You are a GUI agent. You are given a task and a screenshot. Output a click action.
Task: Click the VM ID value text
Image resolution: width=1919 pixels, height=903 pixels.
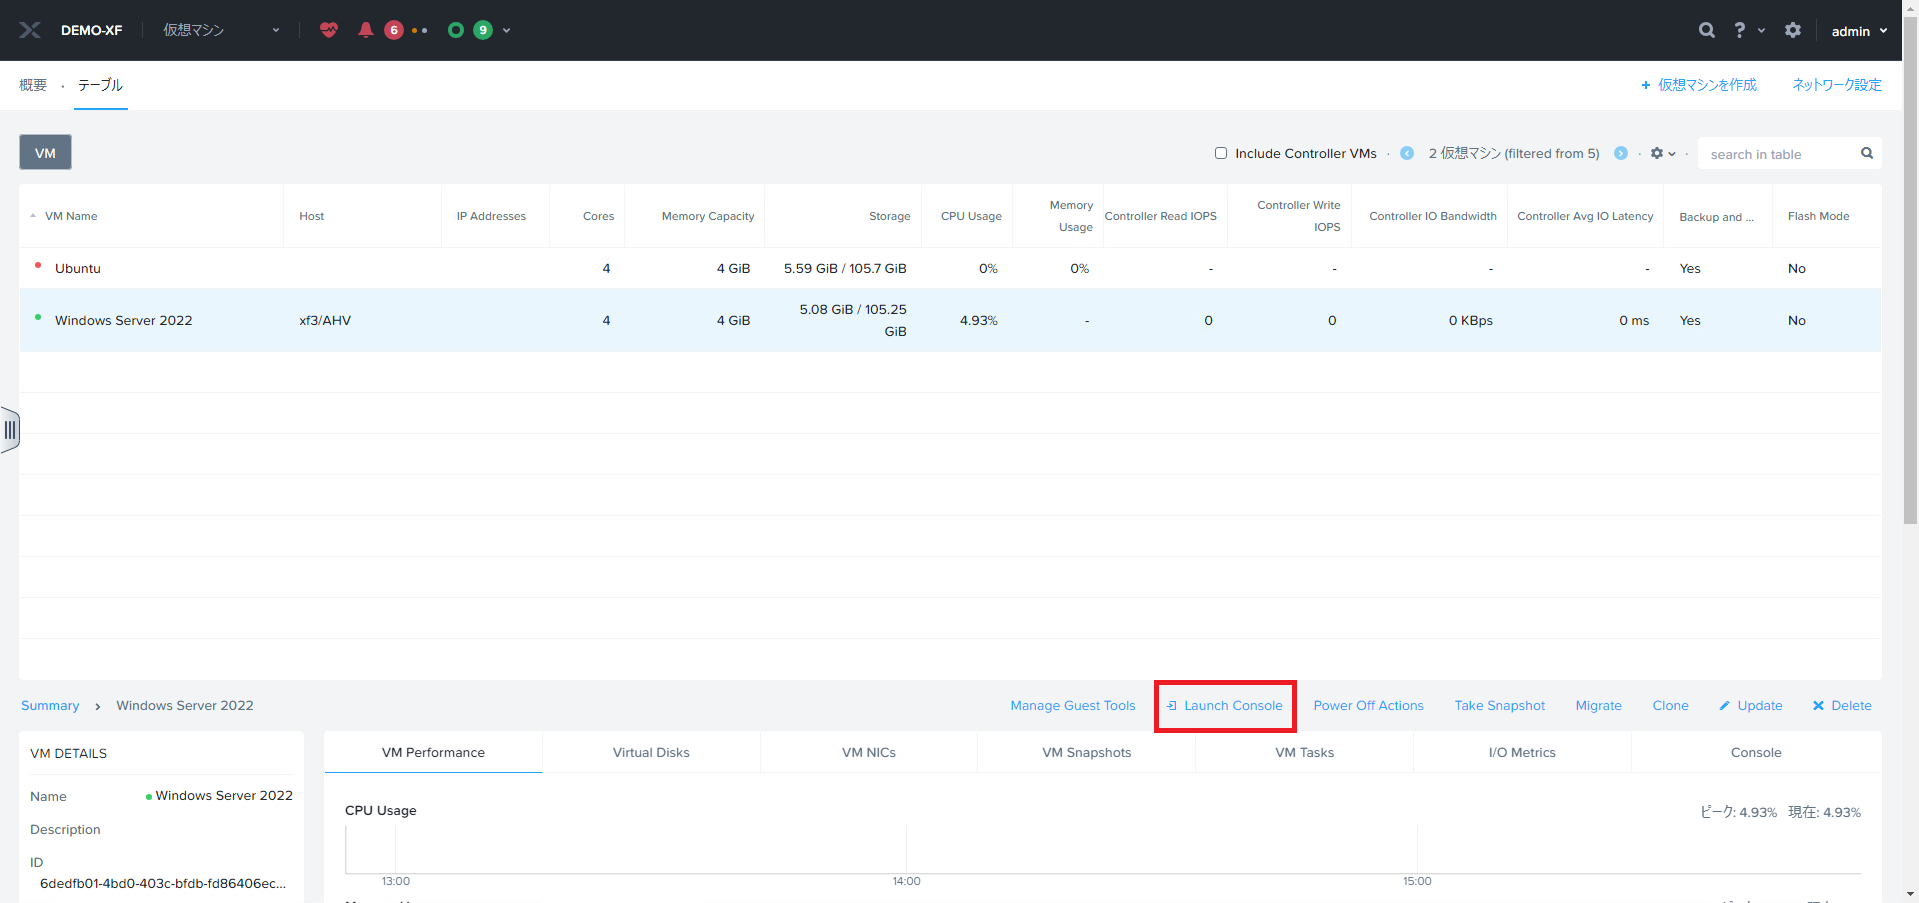163,884
